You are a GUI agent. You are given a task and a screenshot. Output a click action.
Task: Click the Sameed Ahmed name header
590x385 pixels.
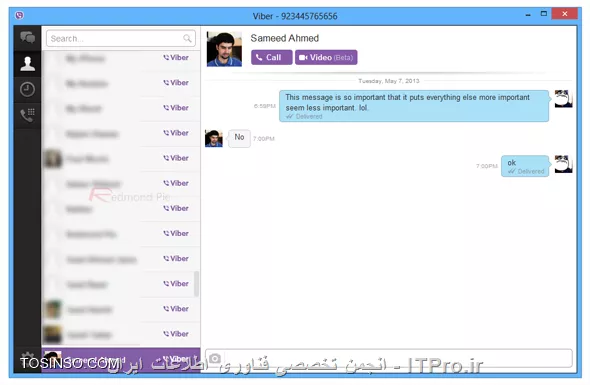[285, 38]
